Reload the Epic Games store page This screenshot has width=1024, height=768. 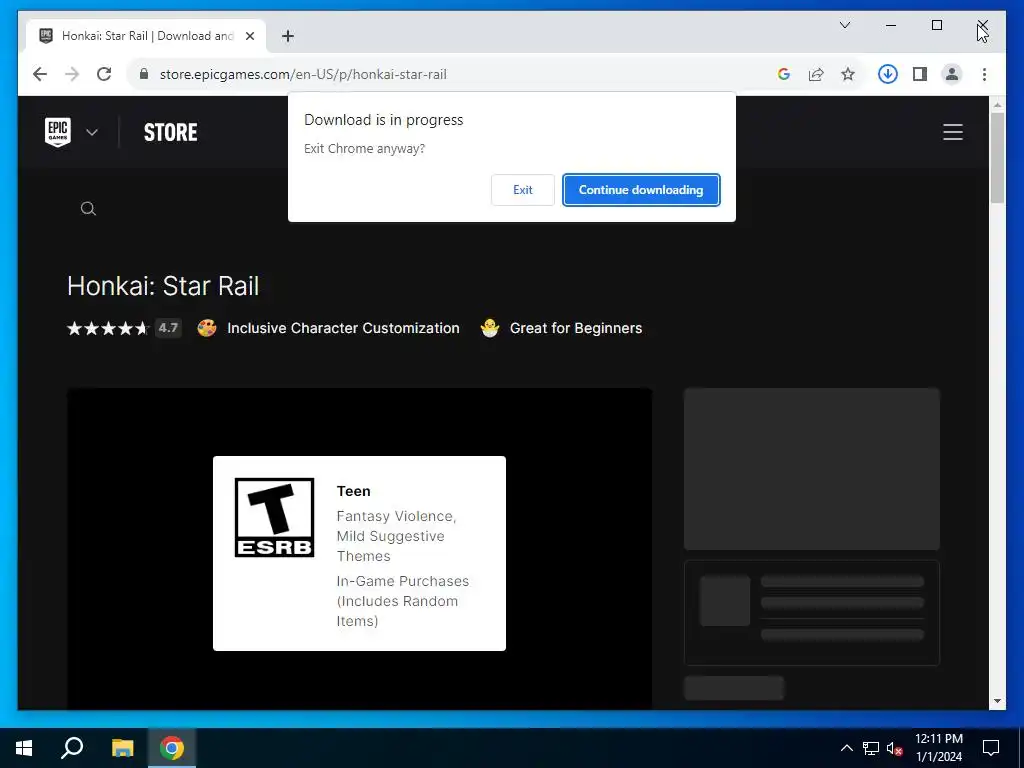[x=104, y=74]
